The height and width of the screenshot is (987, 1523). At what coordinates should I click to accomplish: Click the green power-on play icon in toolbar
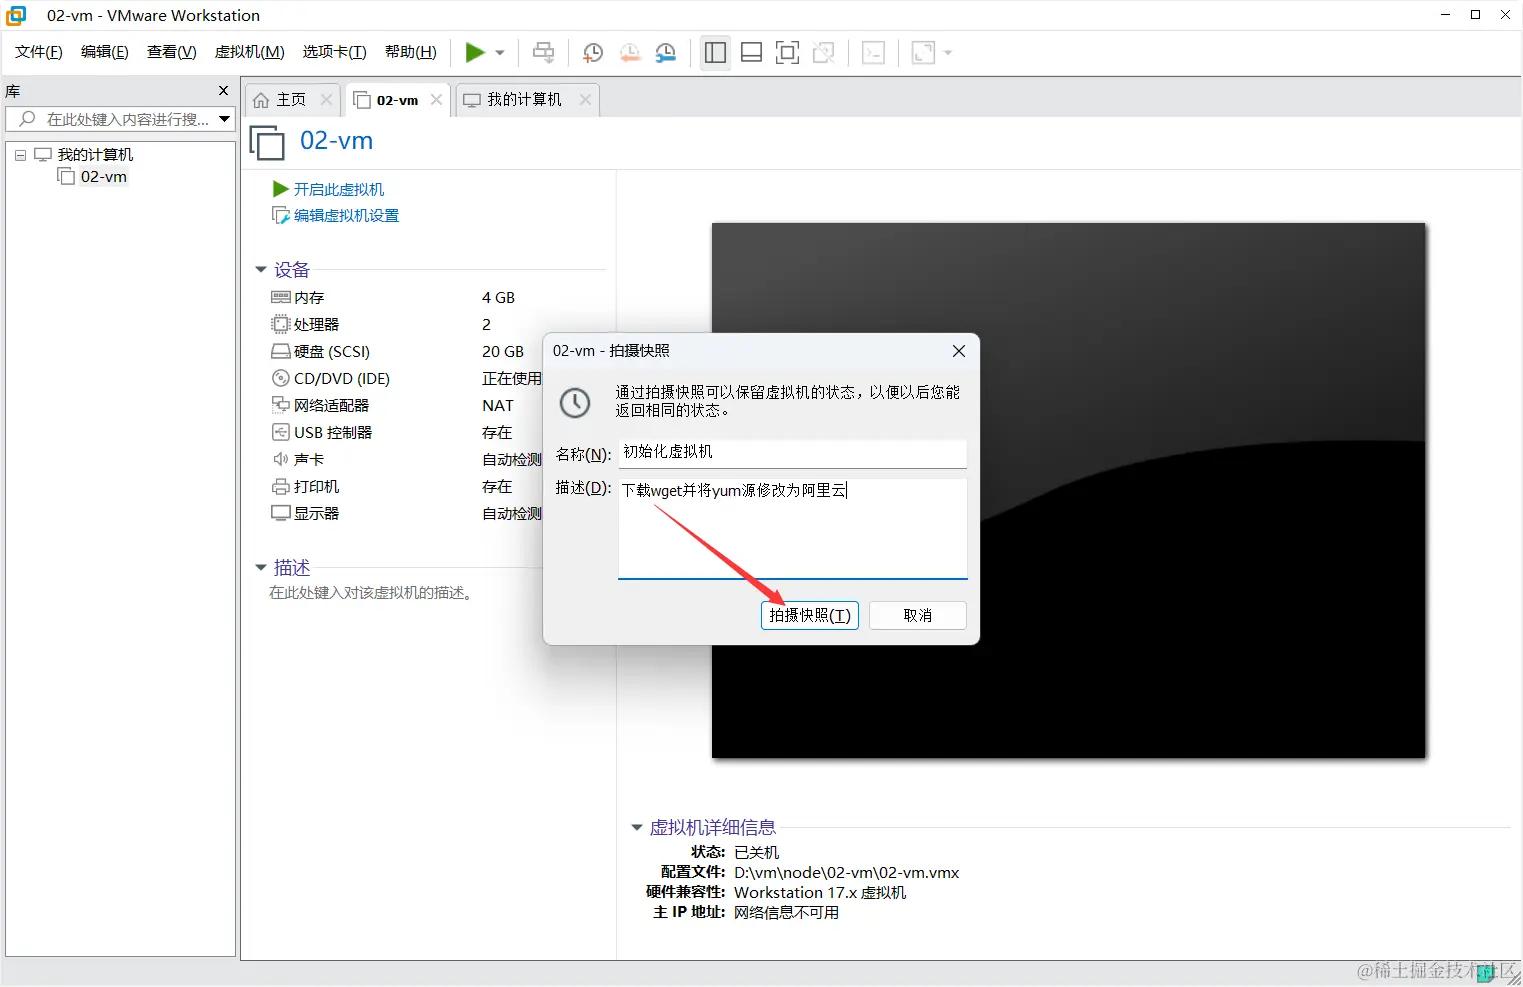click(x=475, y=53)
